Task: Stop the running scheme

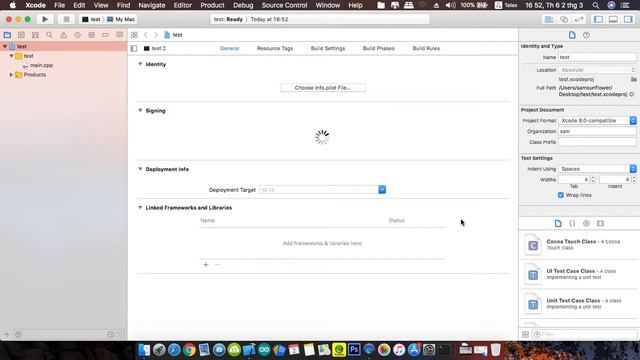Action: point(66,19)
